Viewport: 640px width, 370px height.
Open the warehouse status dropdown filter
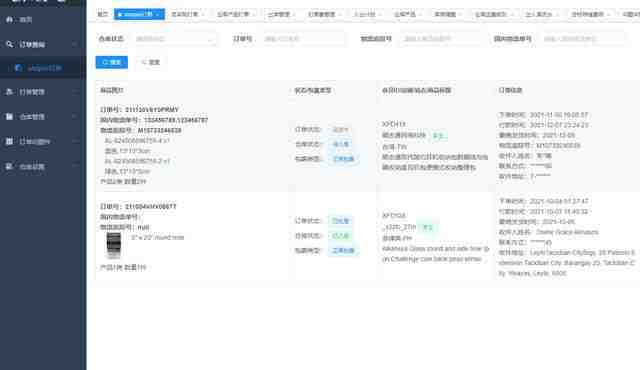click(175, 39)
